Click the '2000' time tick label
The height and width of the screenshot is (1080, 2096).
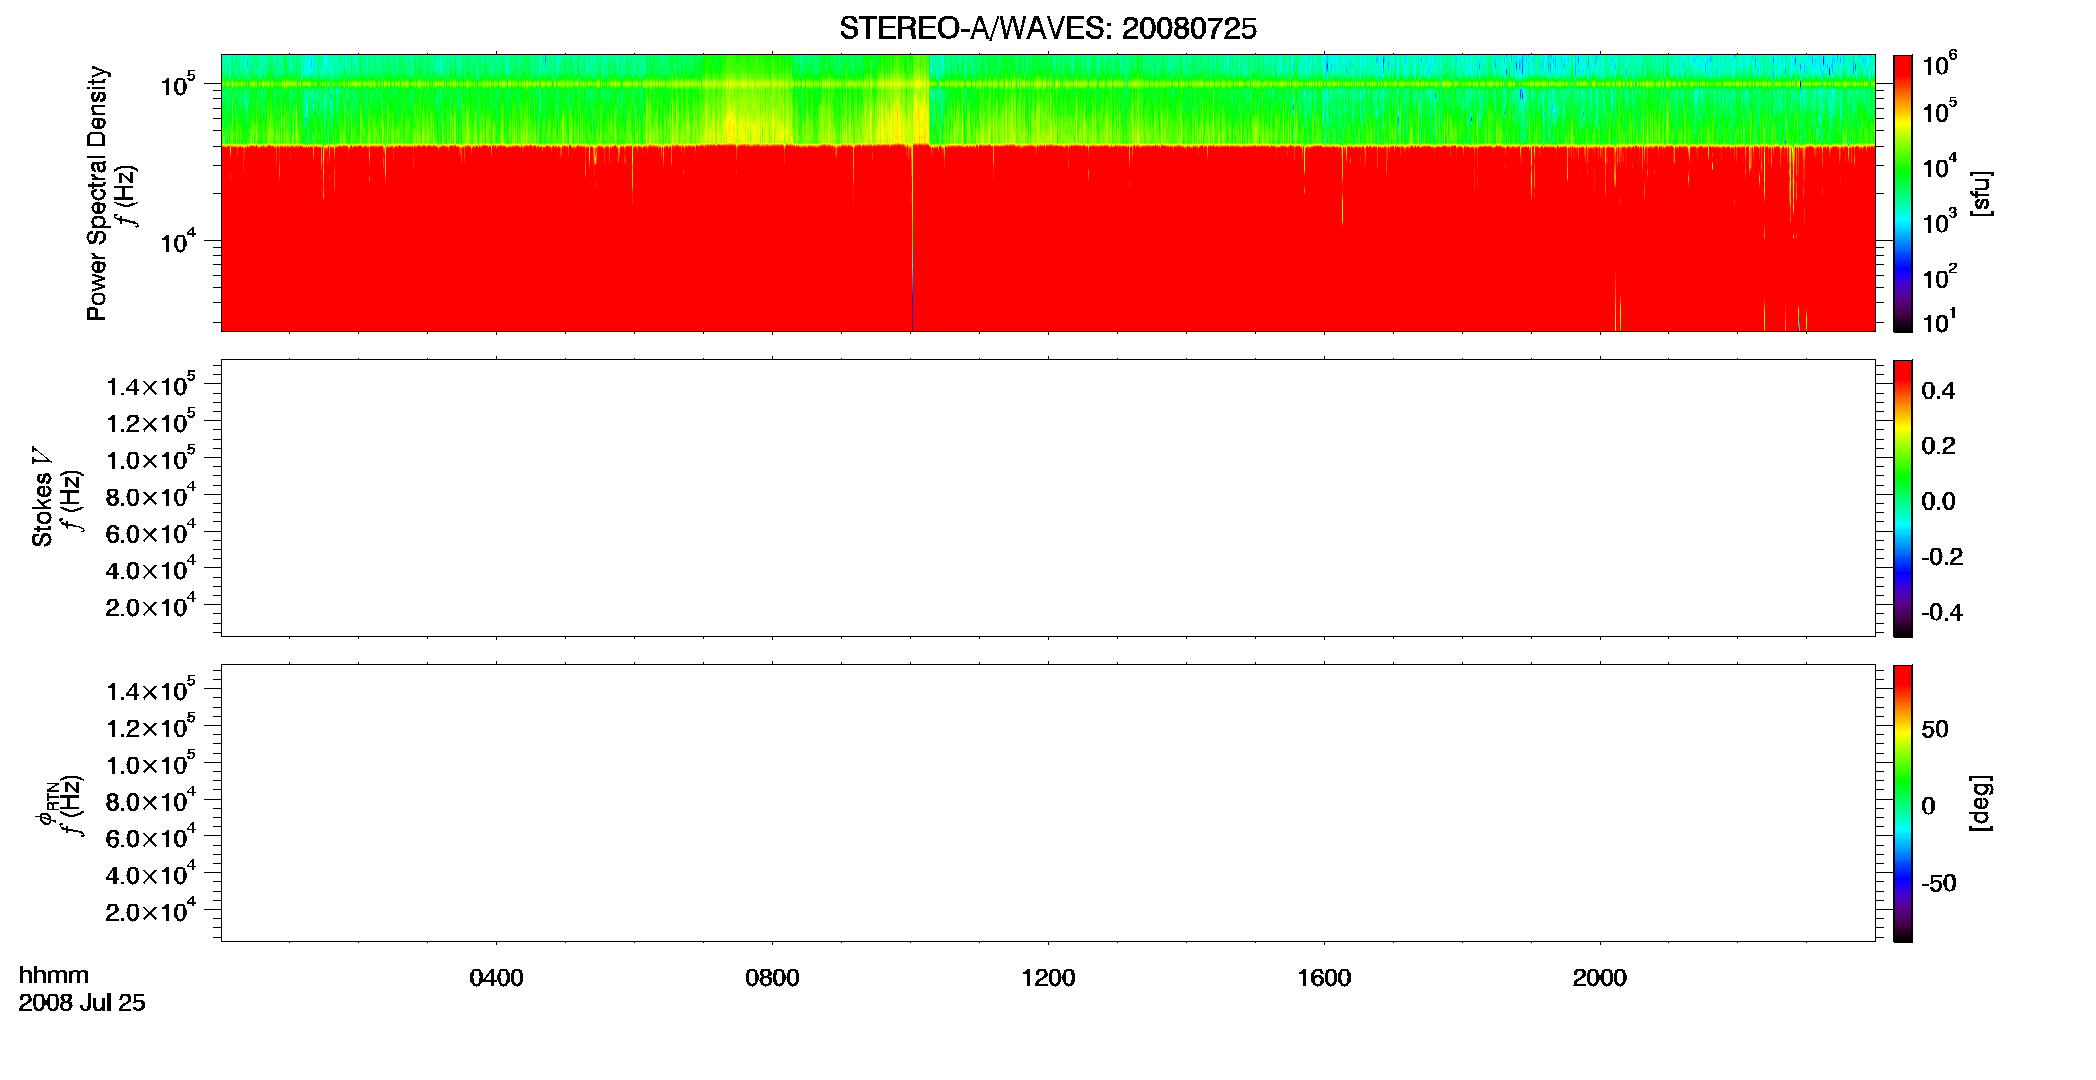click(x=1600, y=978)
